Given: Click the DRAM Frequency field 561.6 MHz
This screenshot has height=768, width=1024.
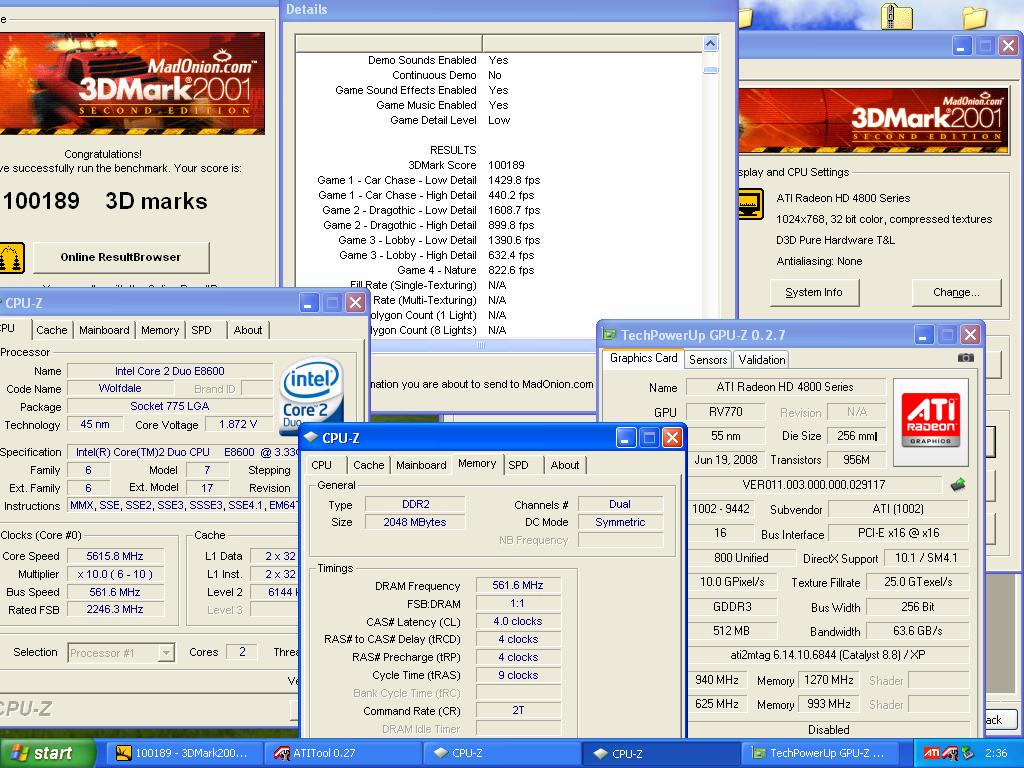Looking at the screenshot, I should pyautogui.click(x=518, y=585).
